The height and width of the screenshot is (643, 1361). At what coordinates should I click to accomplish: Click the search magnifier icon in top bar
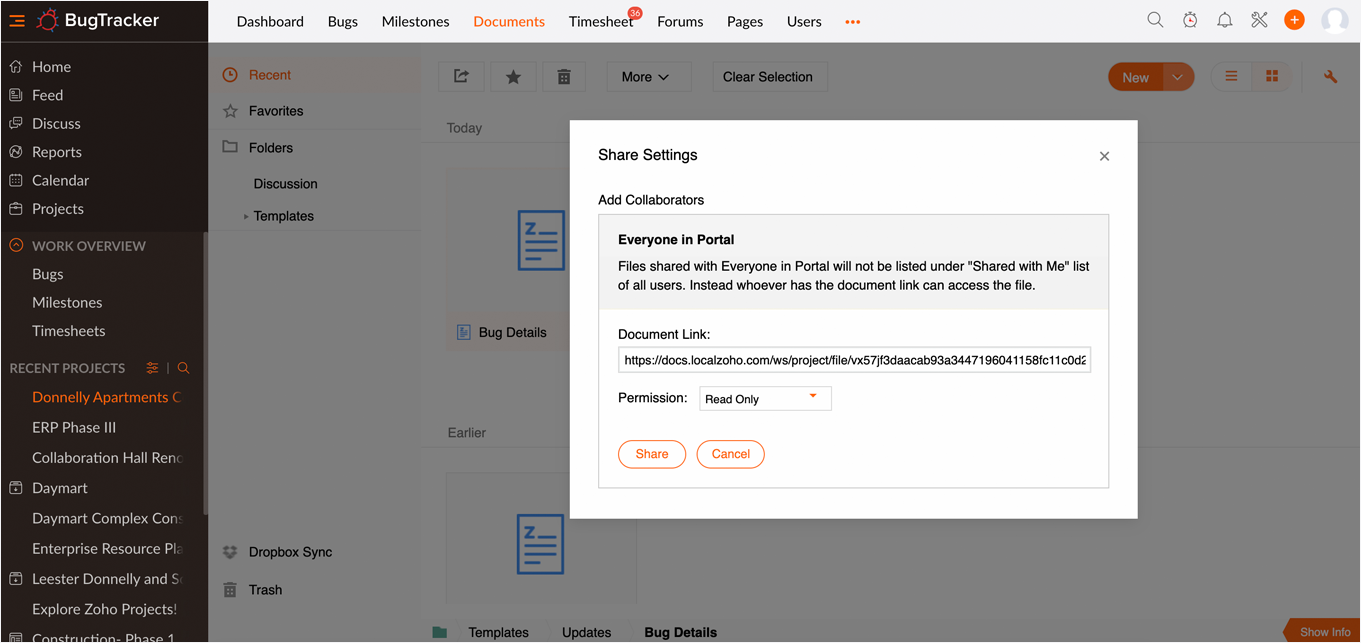[x=1155, y=20]
